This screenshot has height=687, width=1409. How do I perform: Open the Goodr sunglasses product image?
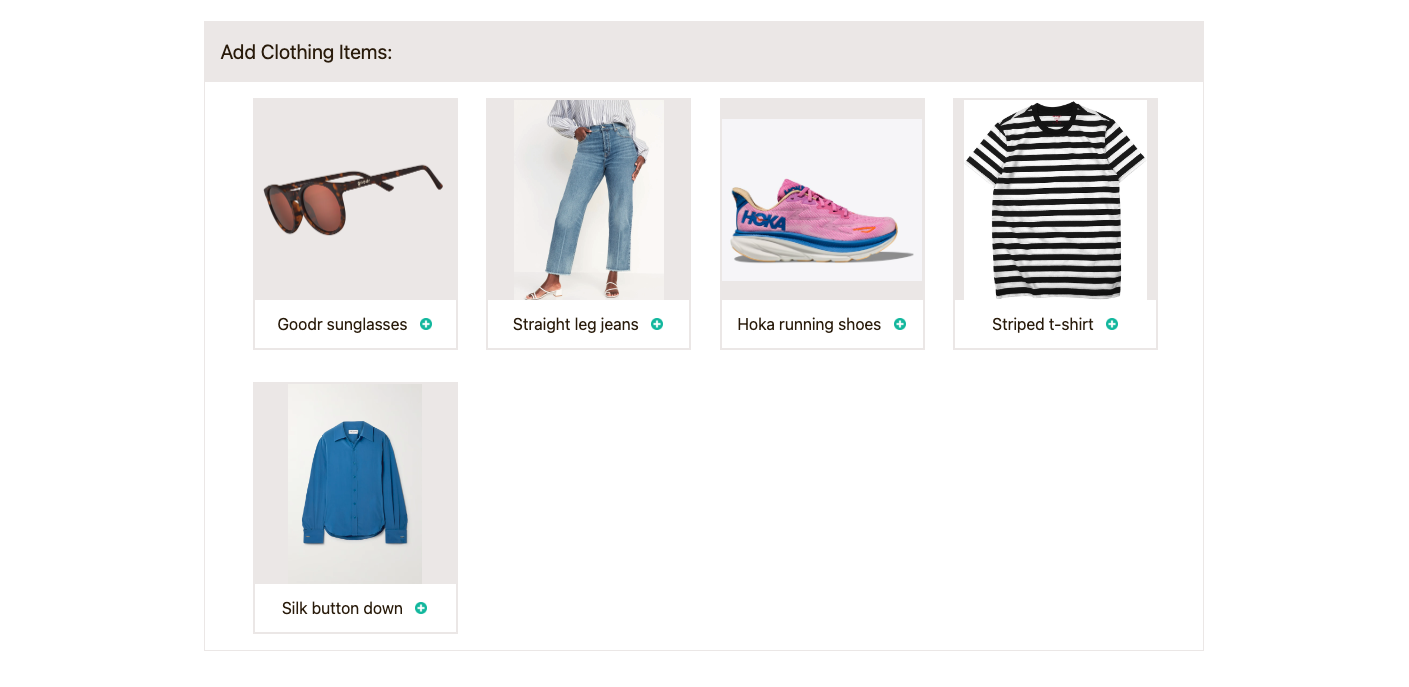(x=355, y=198)
